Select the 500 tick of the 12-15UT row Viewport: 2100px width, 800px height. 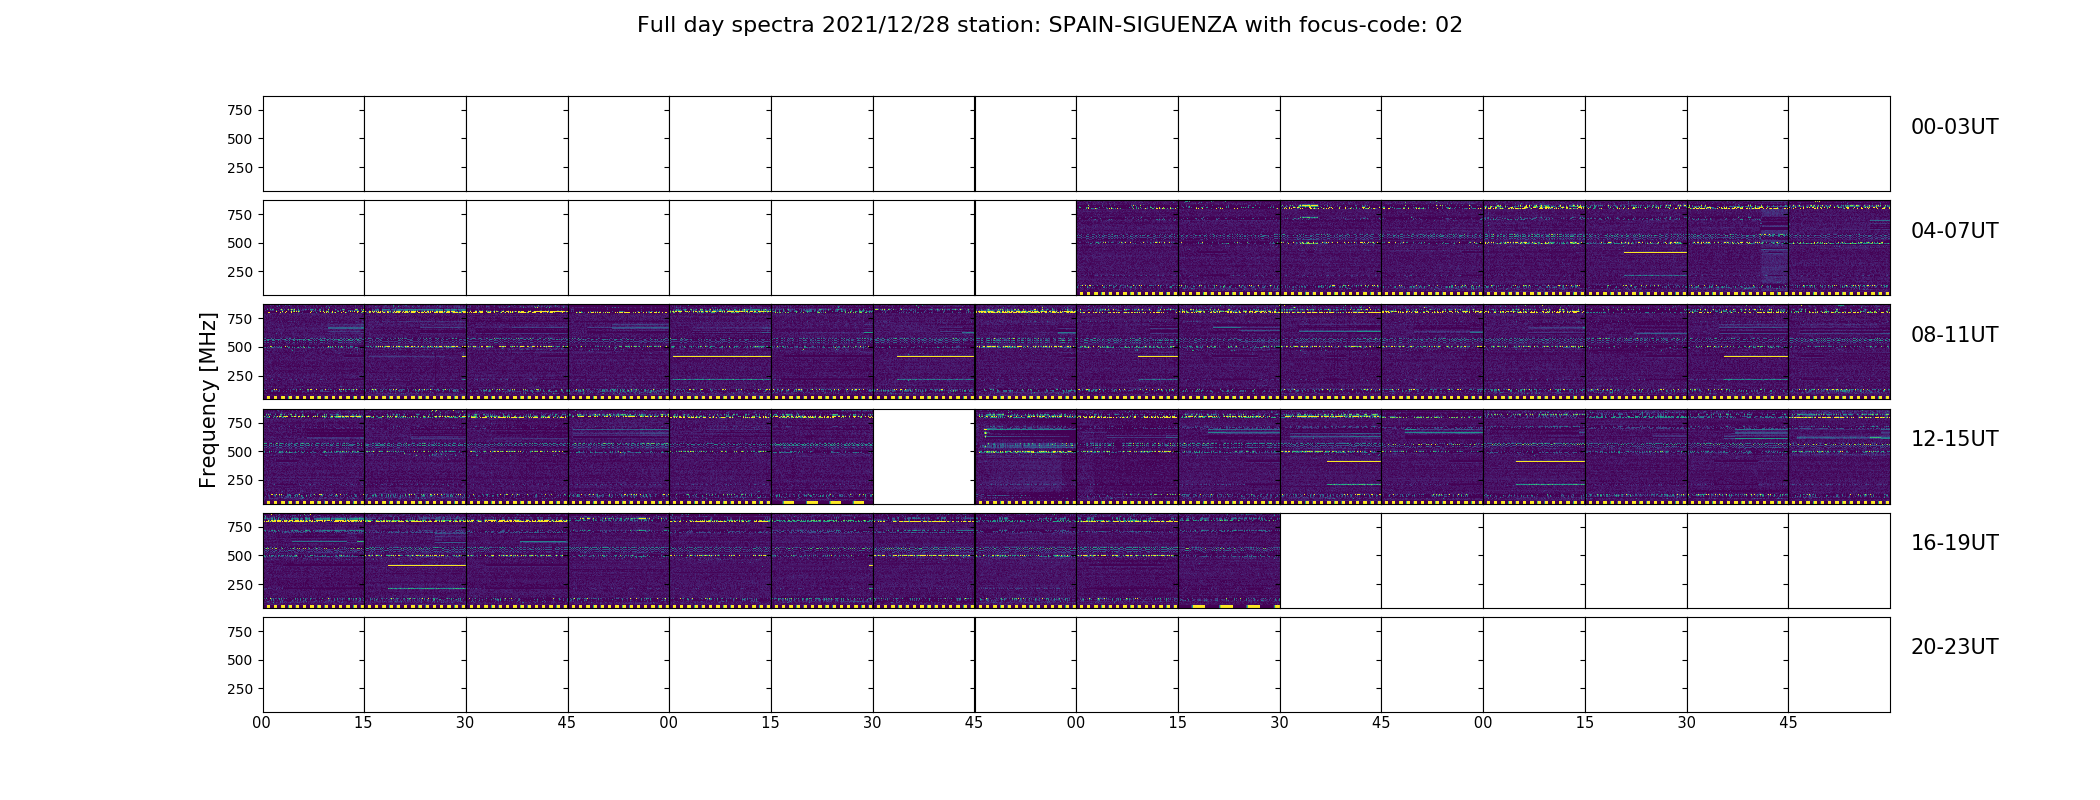pyautogui.click(x=240, y=452)
